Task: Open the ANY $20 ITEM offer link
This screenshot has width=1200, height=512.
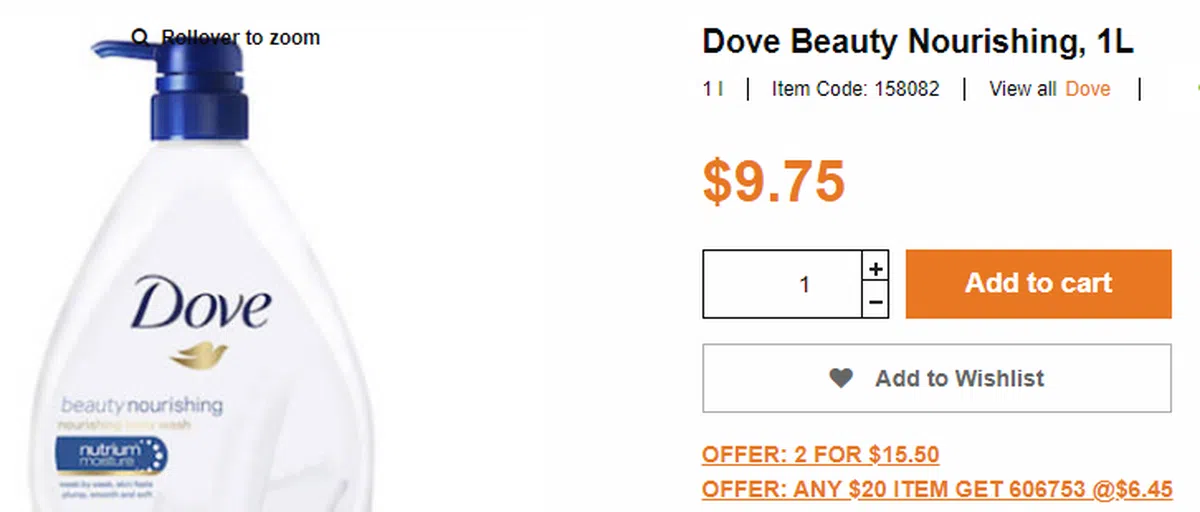Action: [x=936, y=490]
